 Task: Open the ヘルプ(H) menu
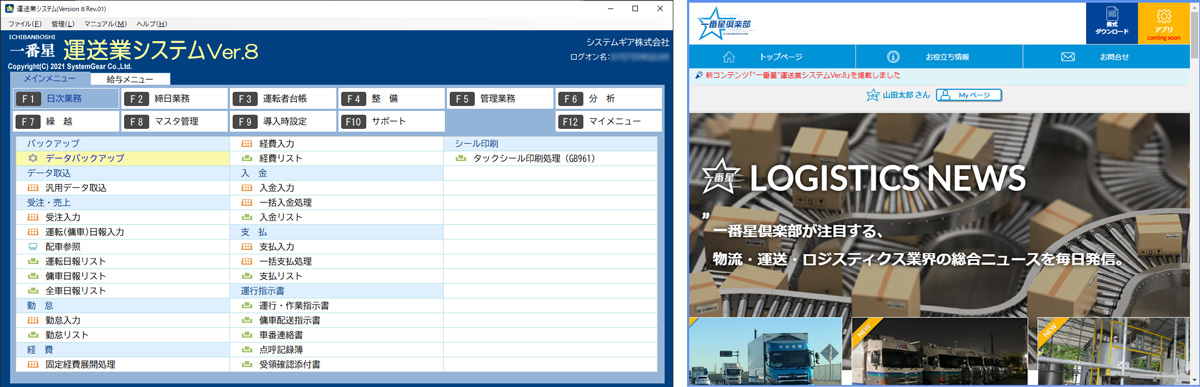coord(152,23)
